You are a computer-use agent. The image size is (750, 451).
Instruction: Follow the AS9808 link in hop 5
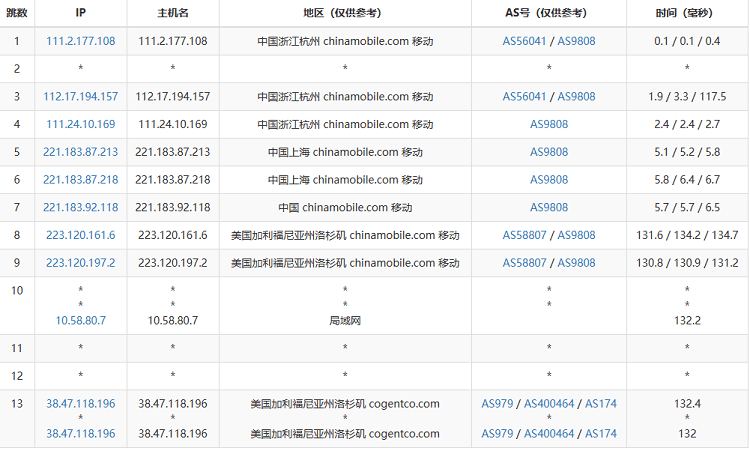[x=549, y=152]
